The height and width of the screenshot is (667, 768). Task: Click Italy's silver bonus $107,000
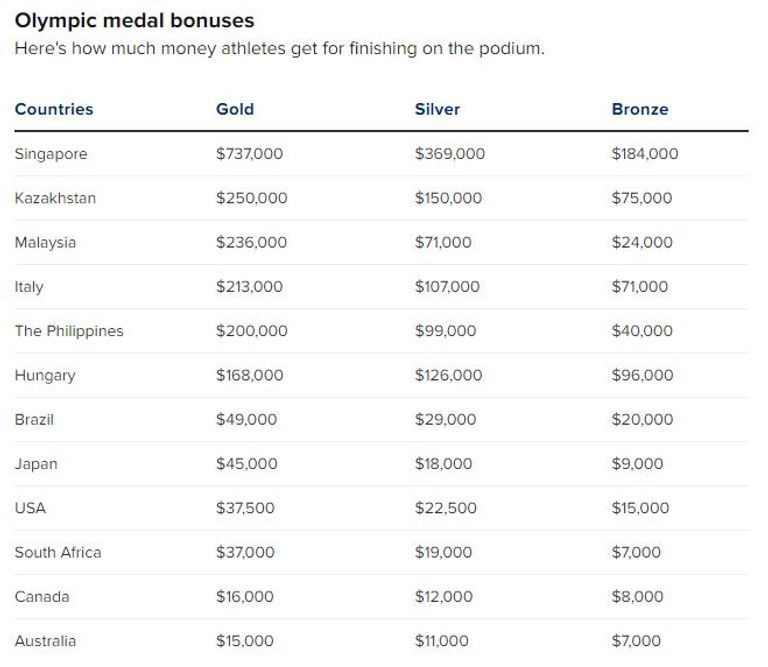tap(447, 287)
